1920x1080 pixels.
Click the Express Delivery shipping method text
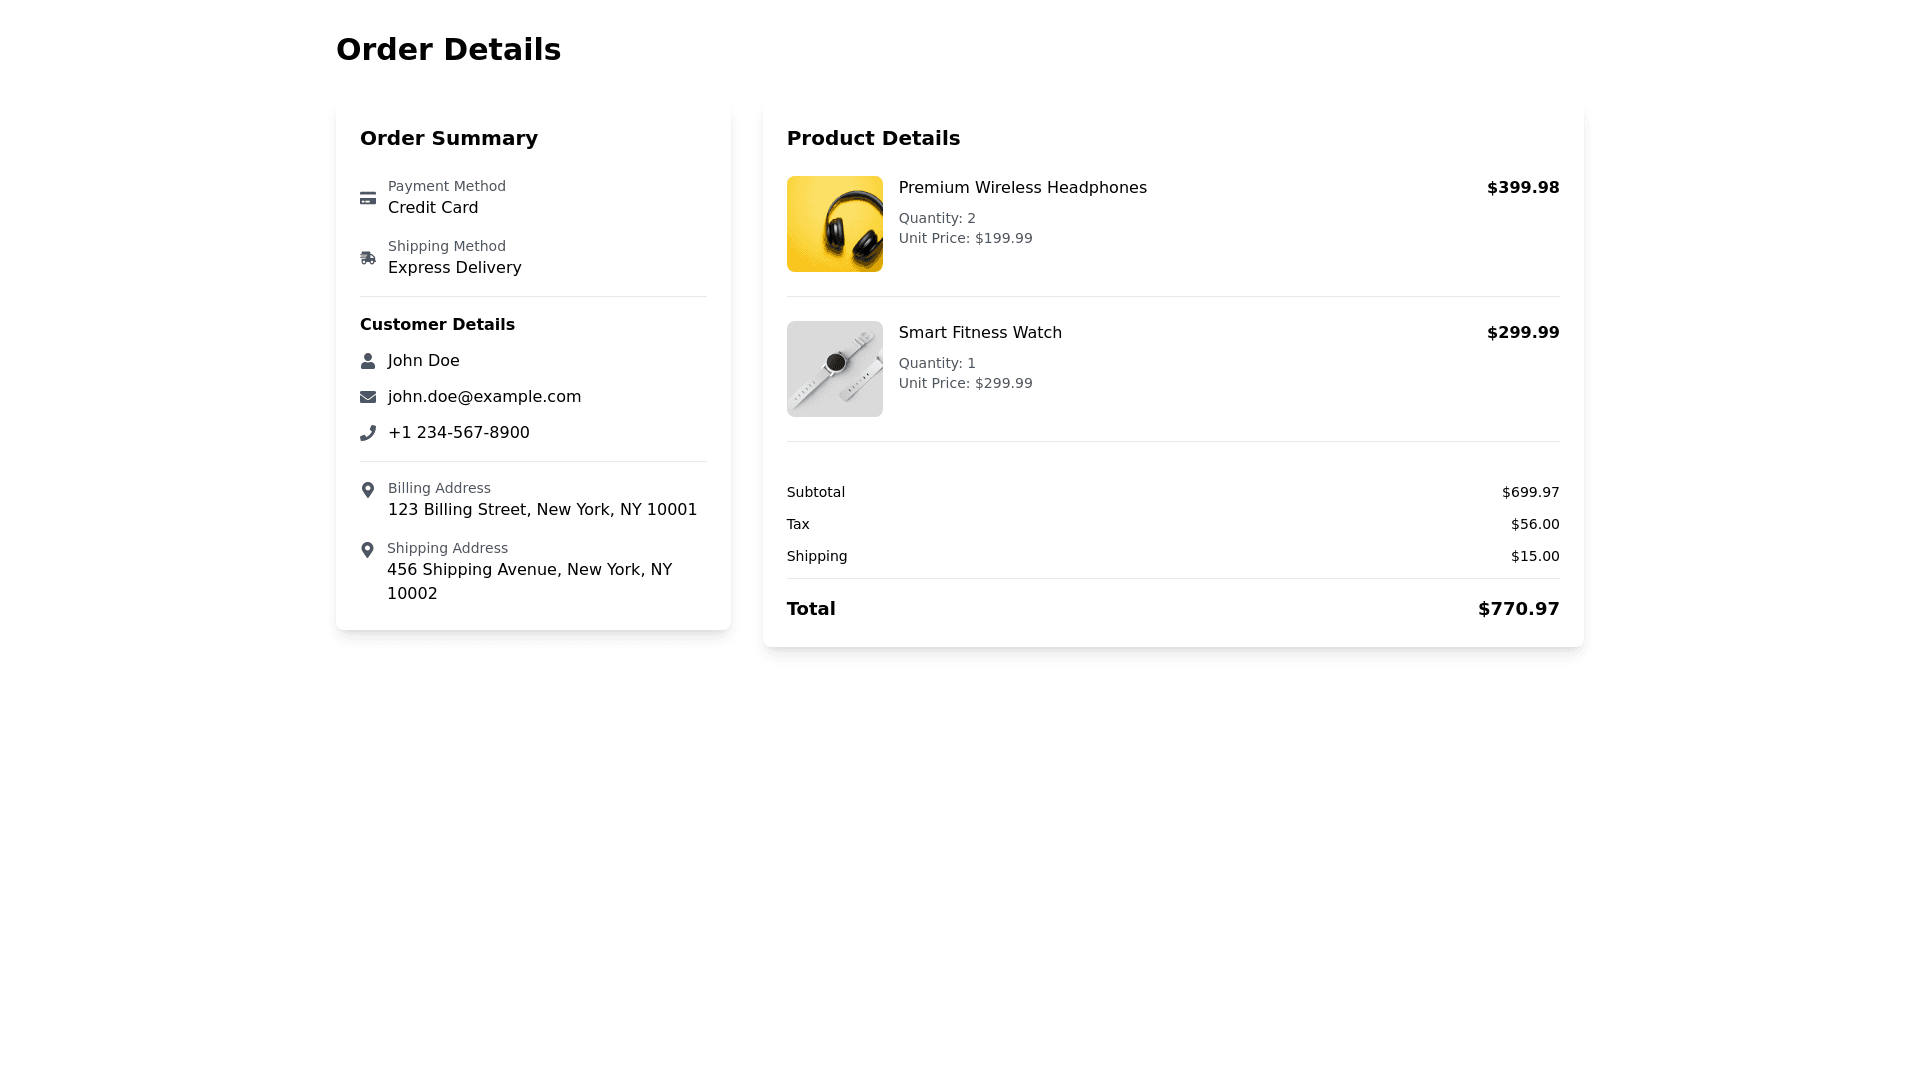click(454, 268)
